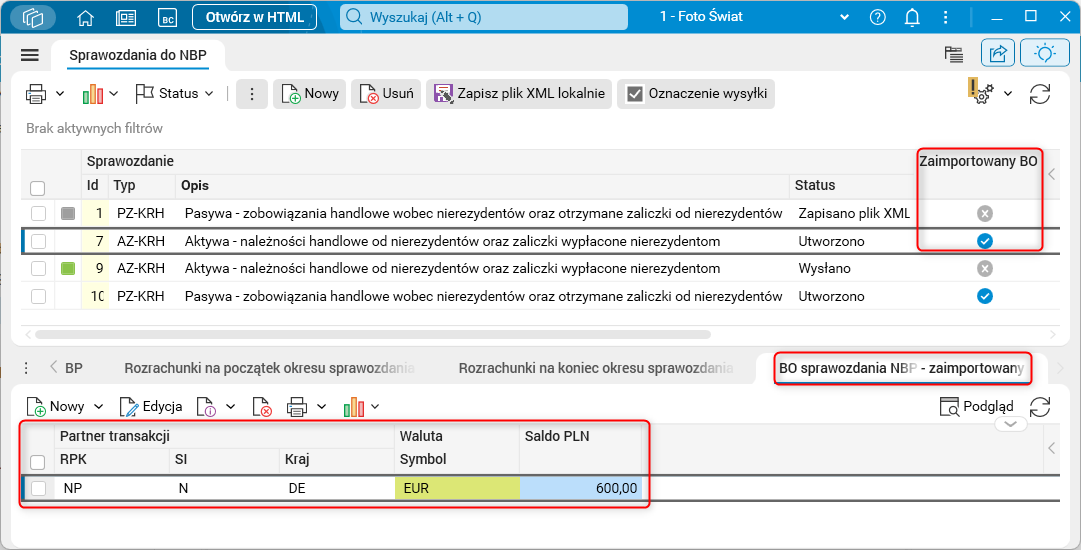The image size is (1081, 550).
Task: Click the left chevron before BP tab
Action: pos(54,368)
